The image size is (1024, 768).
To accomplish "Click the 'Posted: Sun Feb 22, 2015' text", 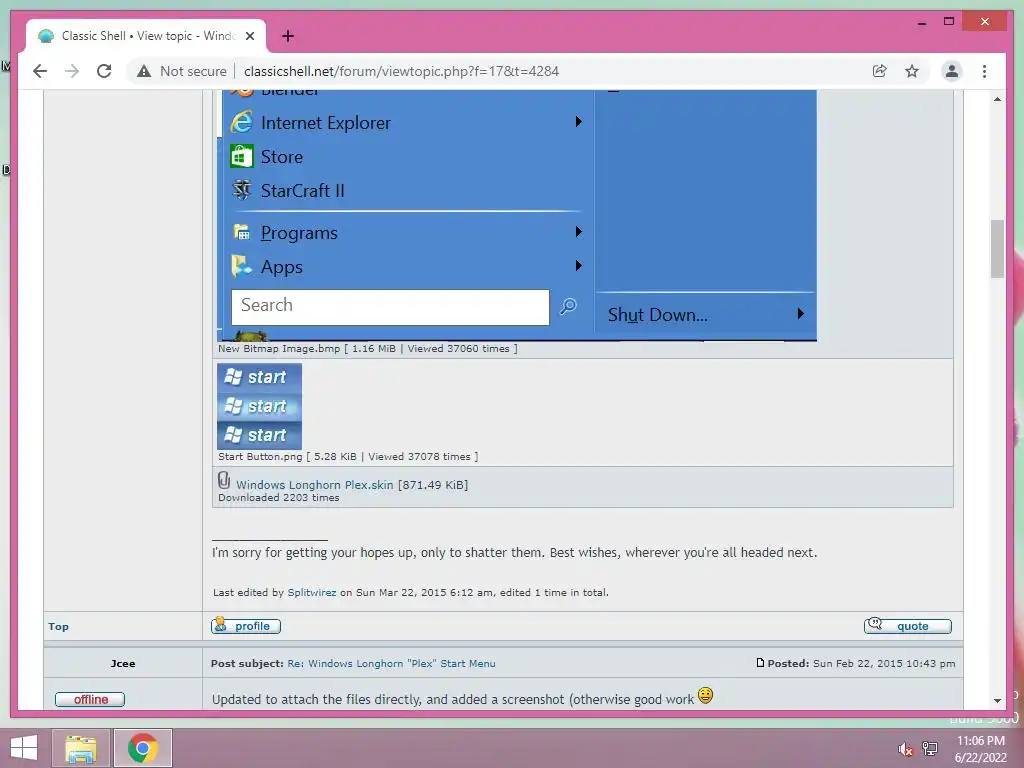I will click(x=861, y=664).
